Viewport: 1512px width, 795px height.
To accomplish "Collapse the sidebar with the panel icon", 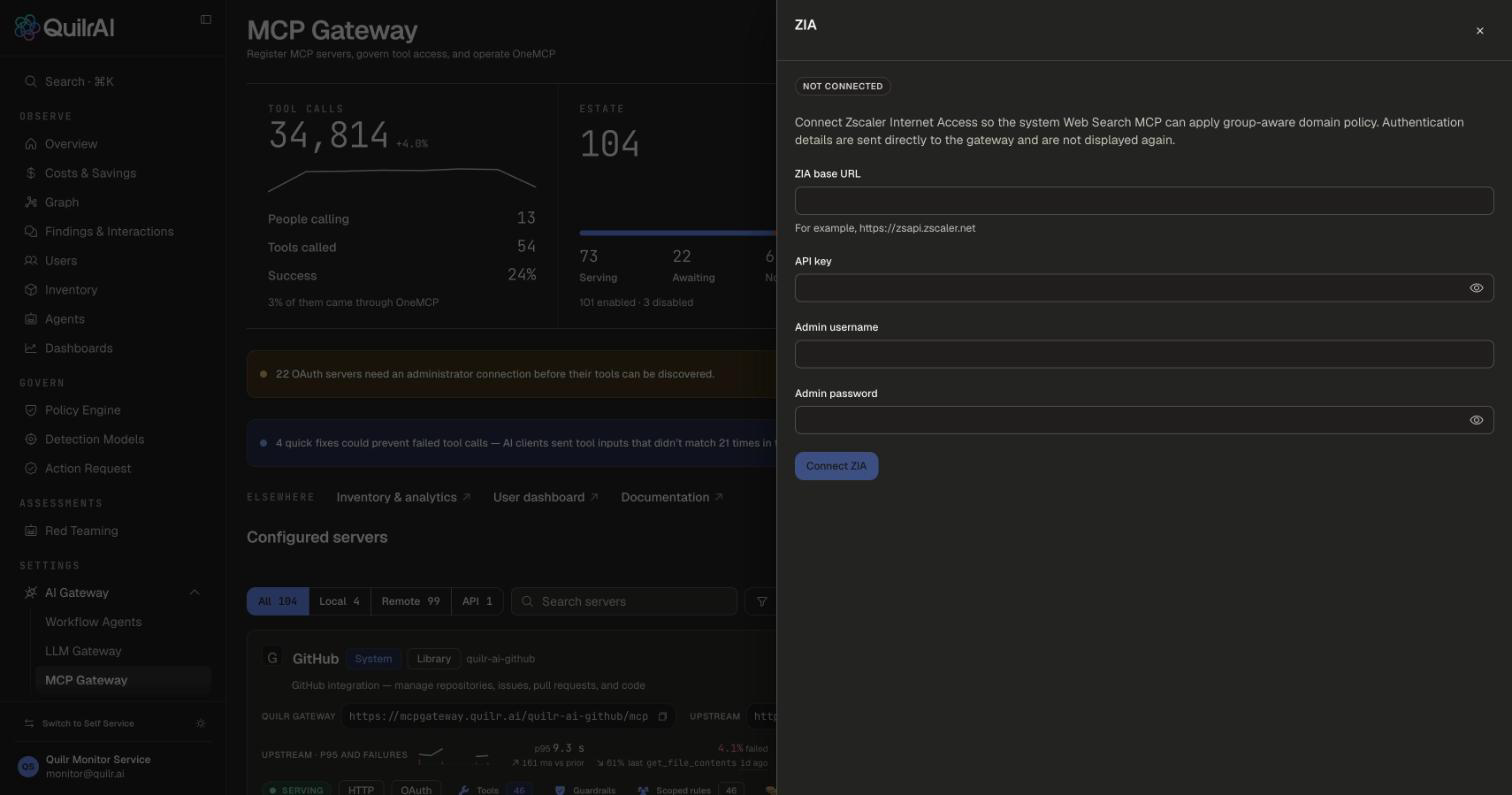I will 206,19.
